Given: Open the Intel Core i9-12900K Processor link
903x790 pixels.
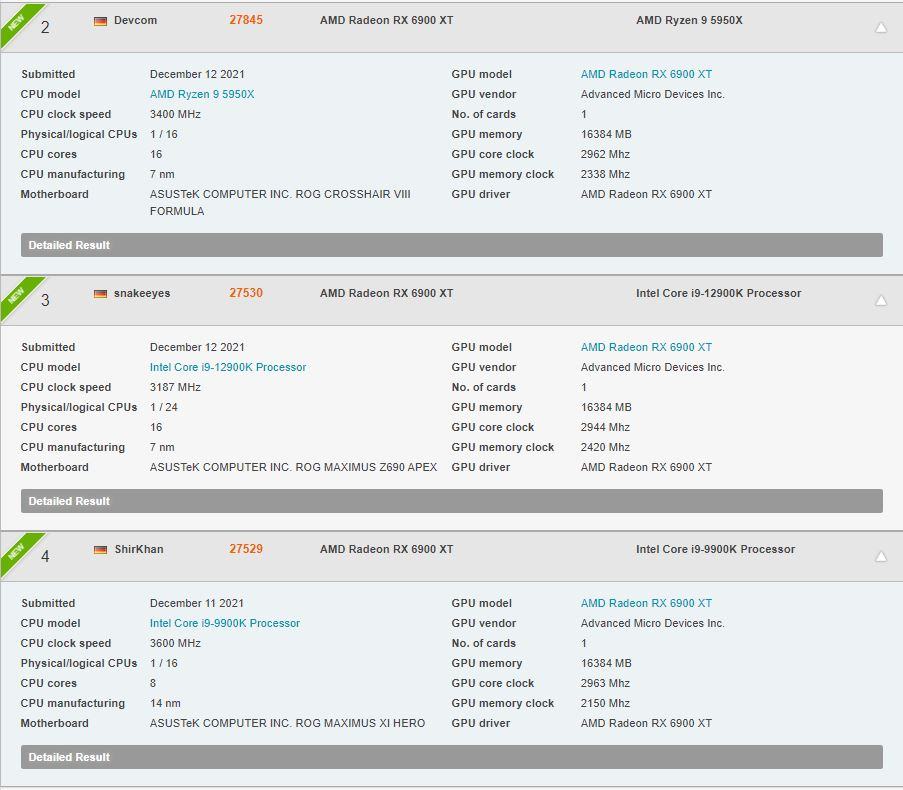Looking at the screenshot, I should [x=228, y=367].
